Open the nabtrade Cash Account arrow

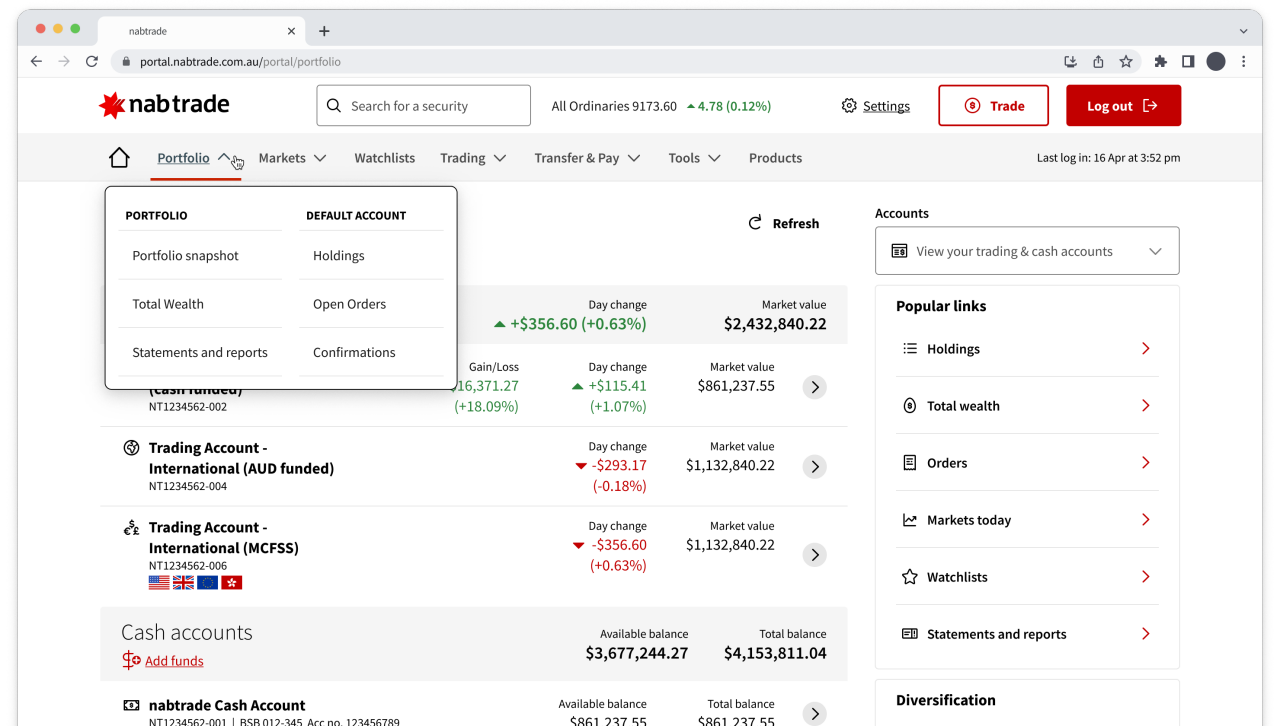[815, 713]
